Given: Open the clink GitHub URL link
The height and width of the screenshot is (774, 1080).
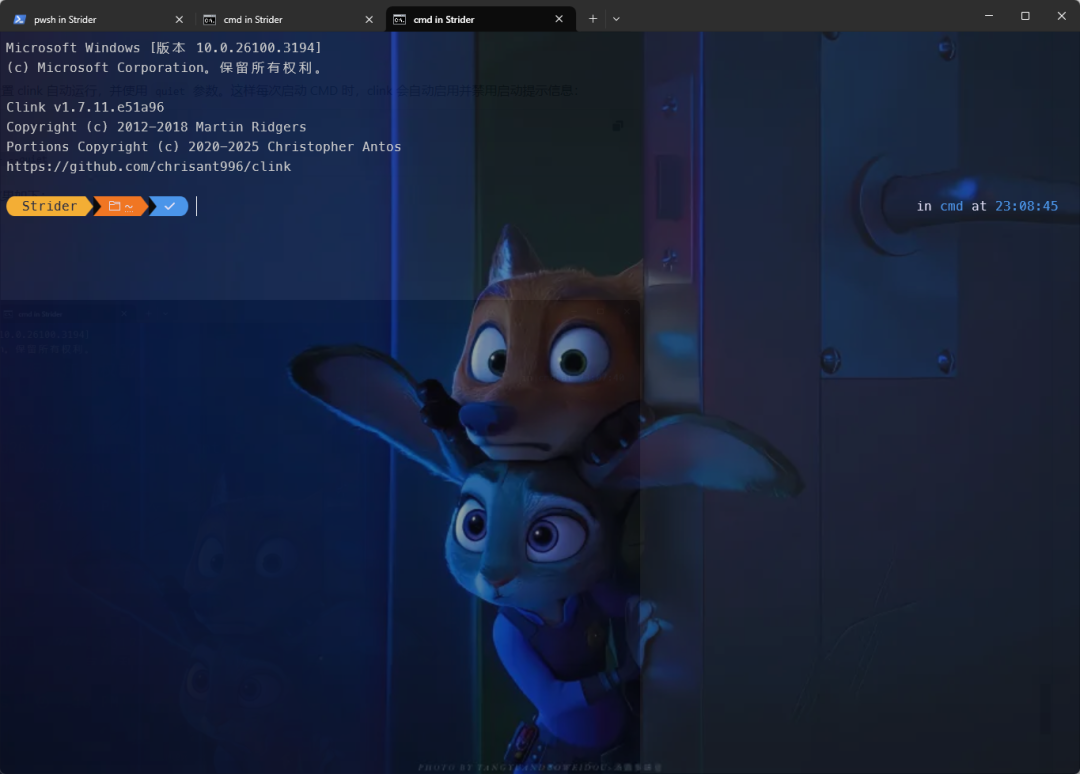Looking at the screenshot, I should click(149, 166).
